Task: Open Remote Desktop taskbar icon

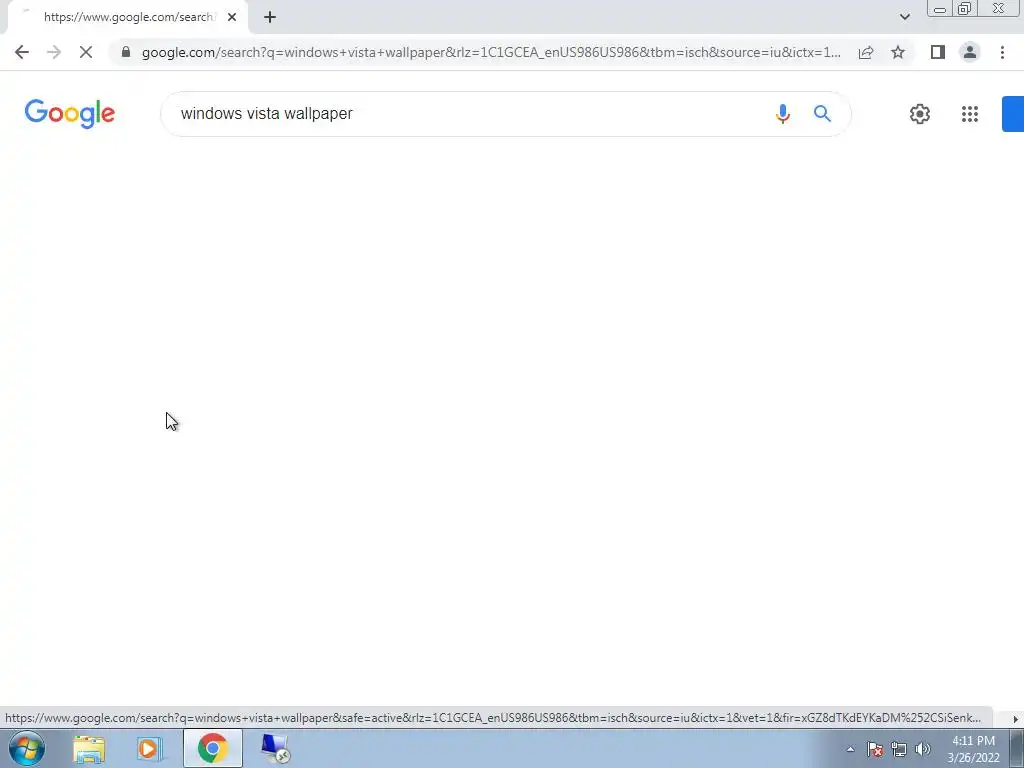Action: (275, 748)
